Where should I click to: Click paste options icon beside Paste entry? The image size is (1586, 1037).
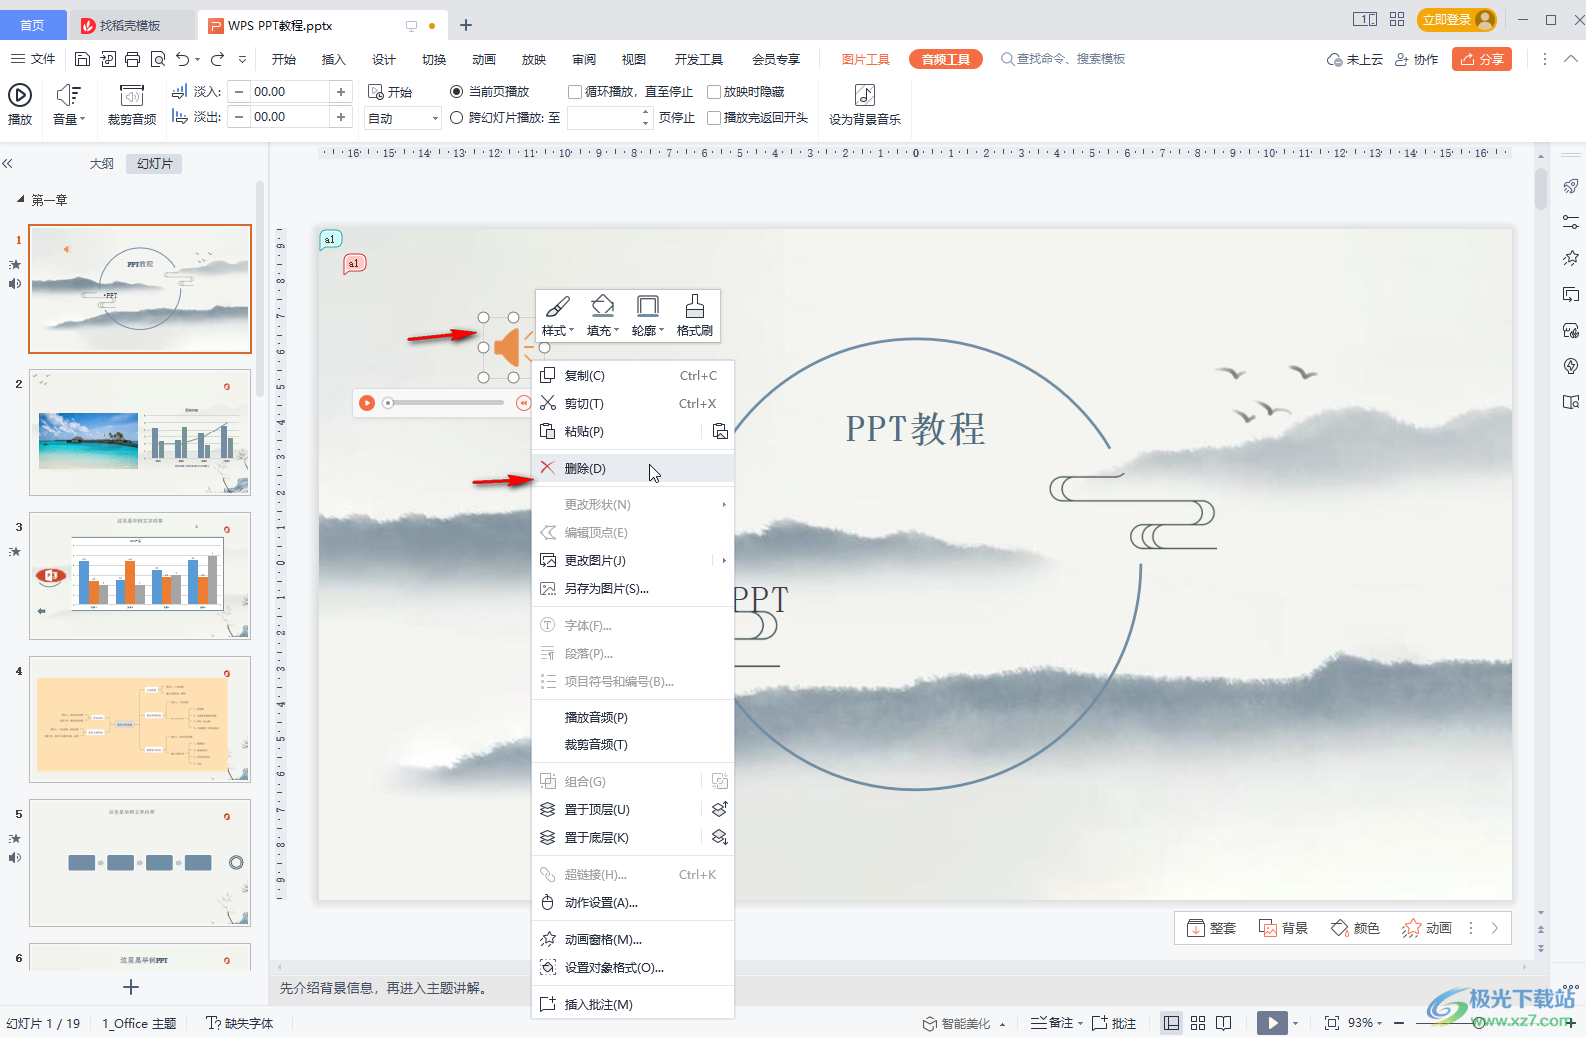720,432
